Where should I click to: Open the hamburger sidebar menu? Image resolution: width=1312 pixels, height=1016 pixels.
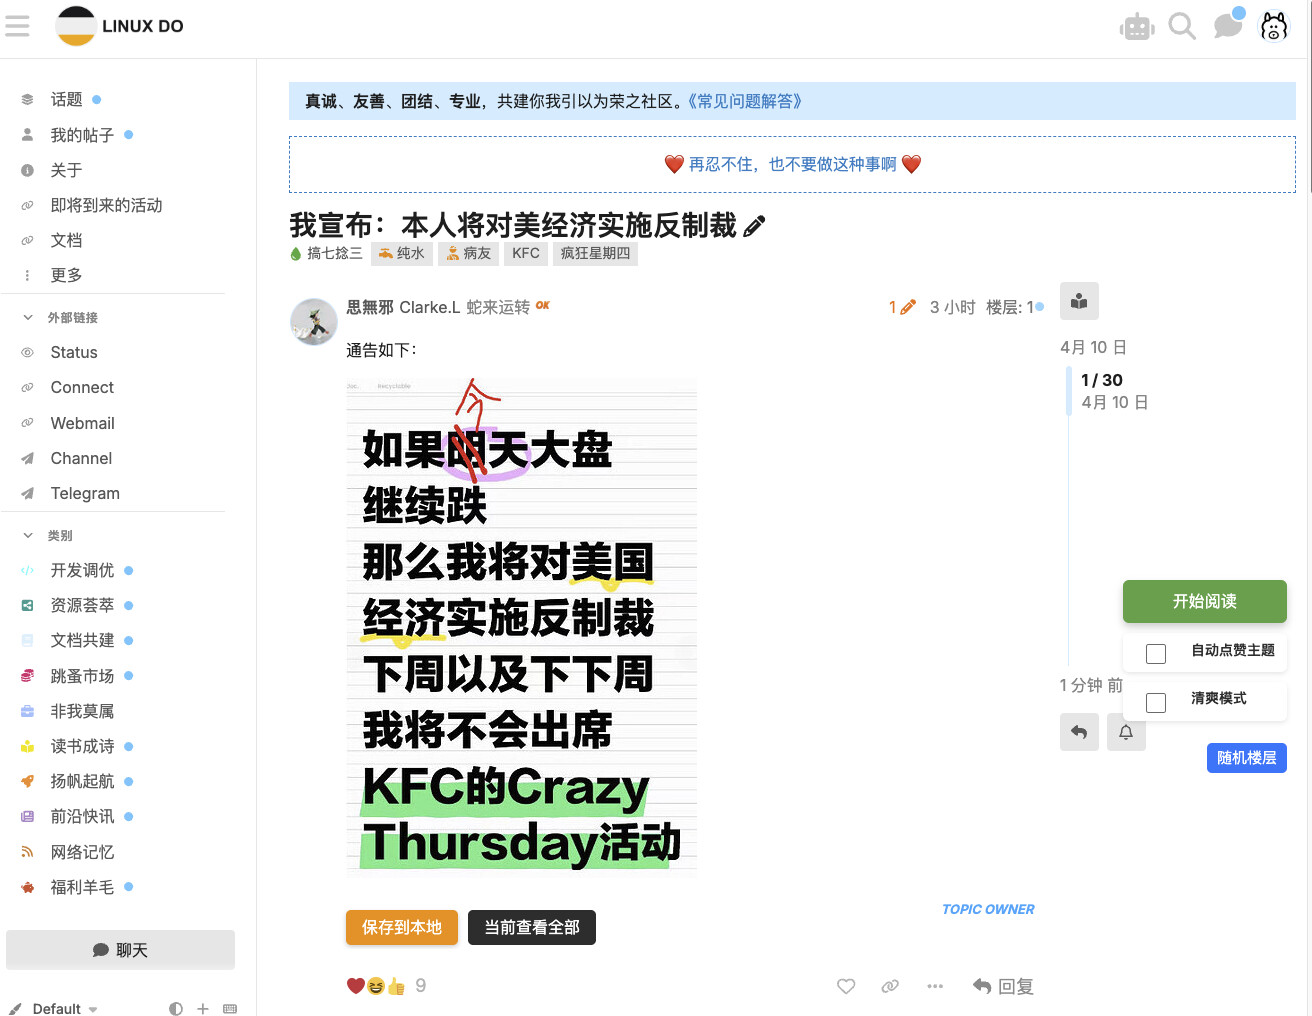point(17,26)
